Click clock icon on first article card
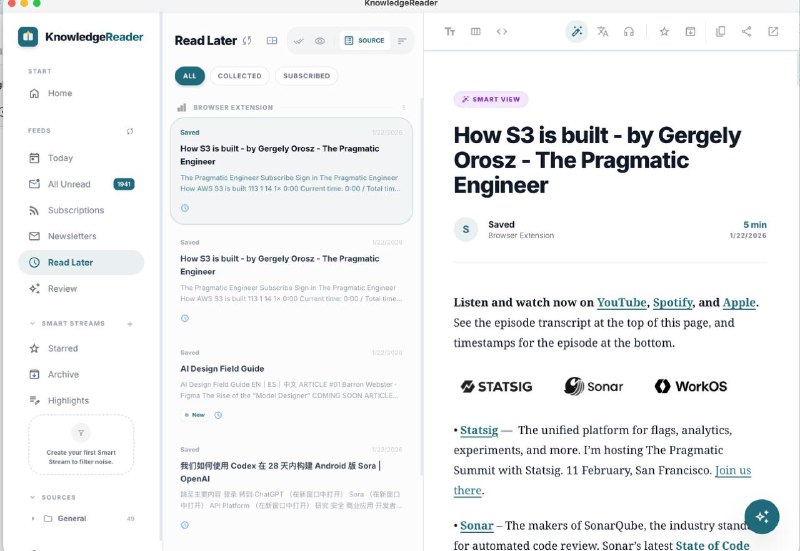Screen dimensions: 800x551 coord(185,208)
